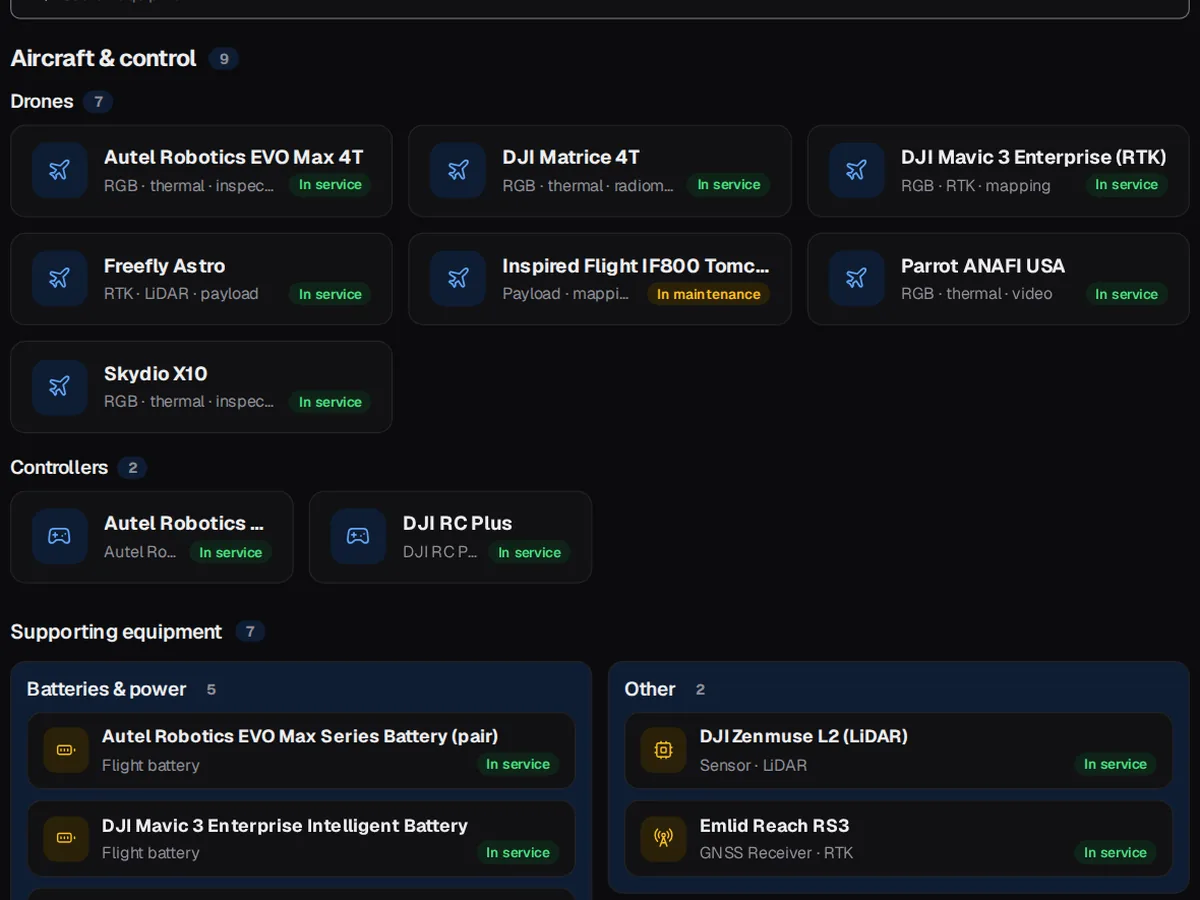Viewport: 1200px width, 900px height.
Task: Click the RGB · thermal · video tags
Action: click(977, 293)
